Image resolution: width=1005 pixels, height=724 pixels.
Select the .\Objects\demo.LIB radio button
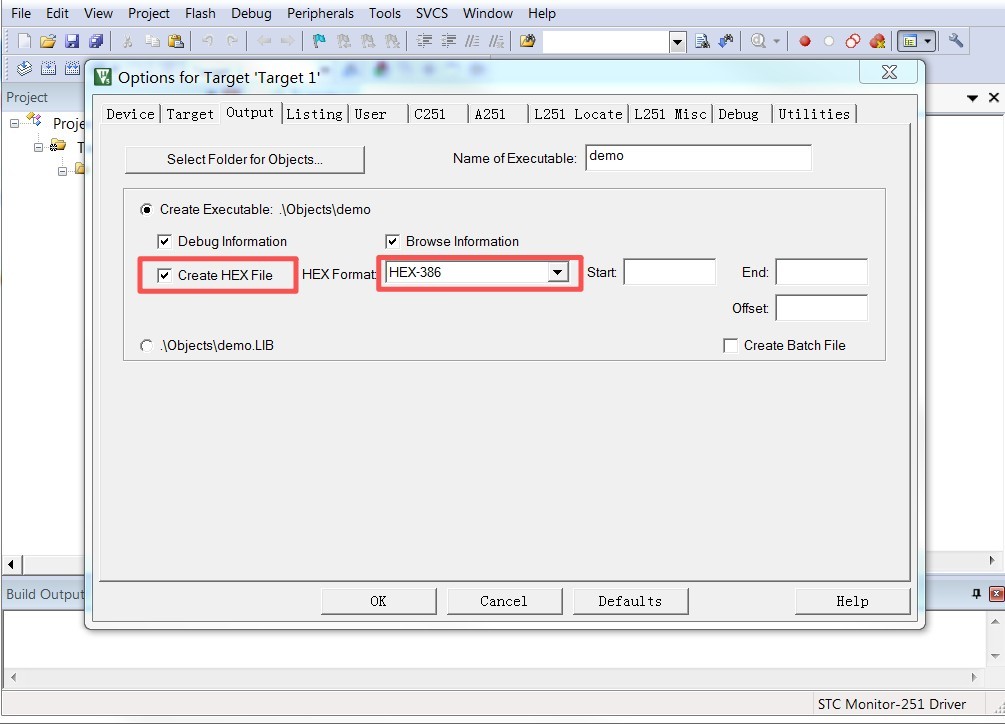[x=147, y=345]
